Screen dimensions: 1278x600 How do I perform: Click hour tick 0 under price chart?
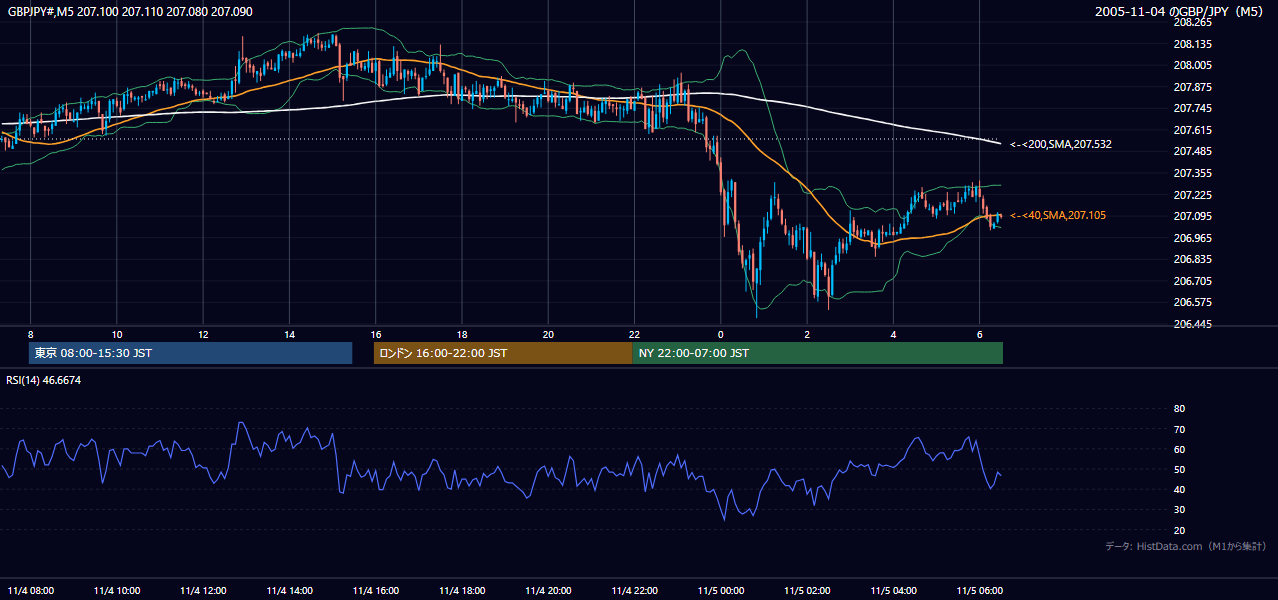pyautogui.click(x=720, y=334)
